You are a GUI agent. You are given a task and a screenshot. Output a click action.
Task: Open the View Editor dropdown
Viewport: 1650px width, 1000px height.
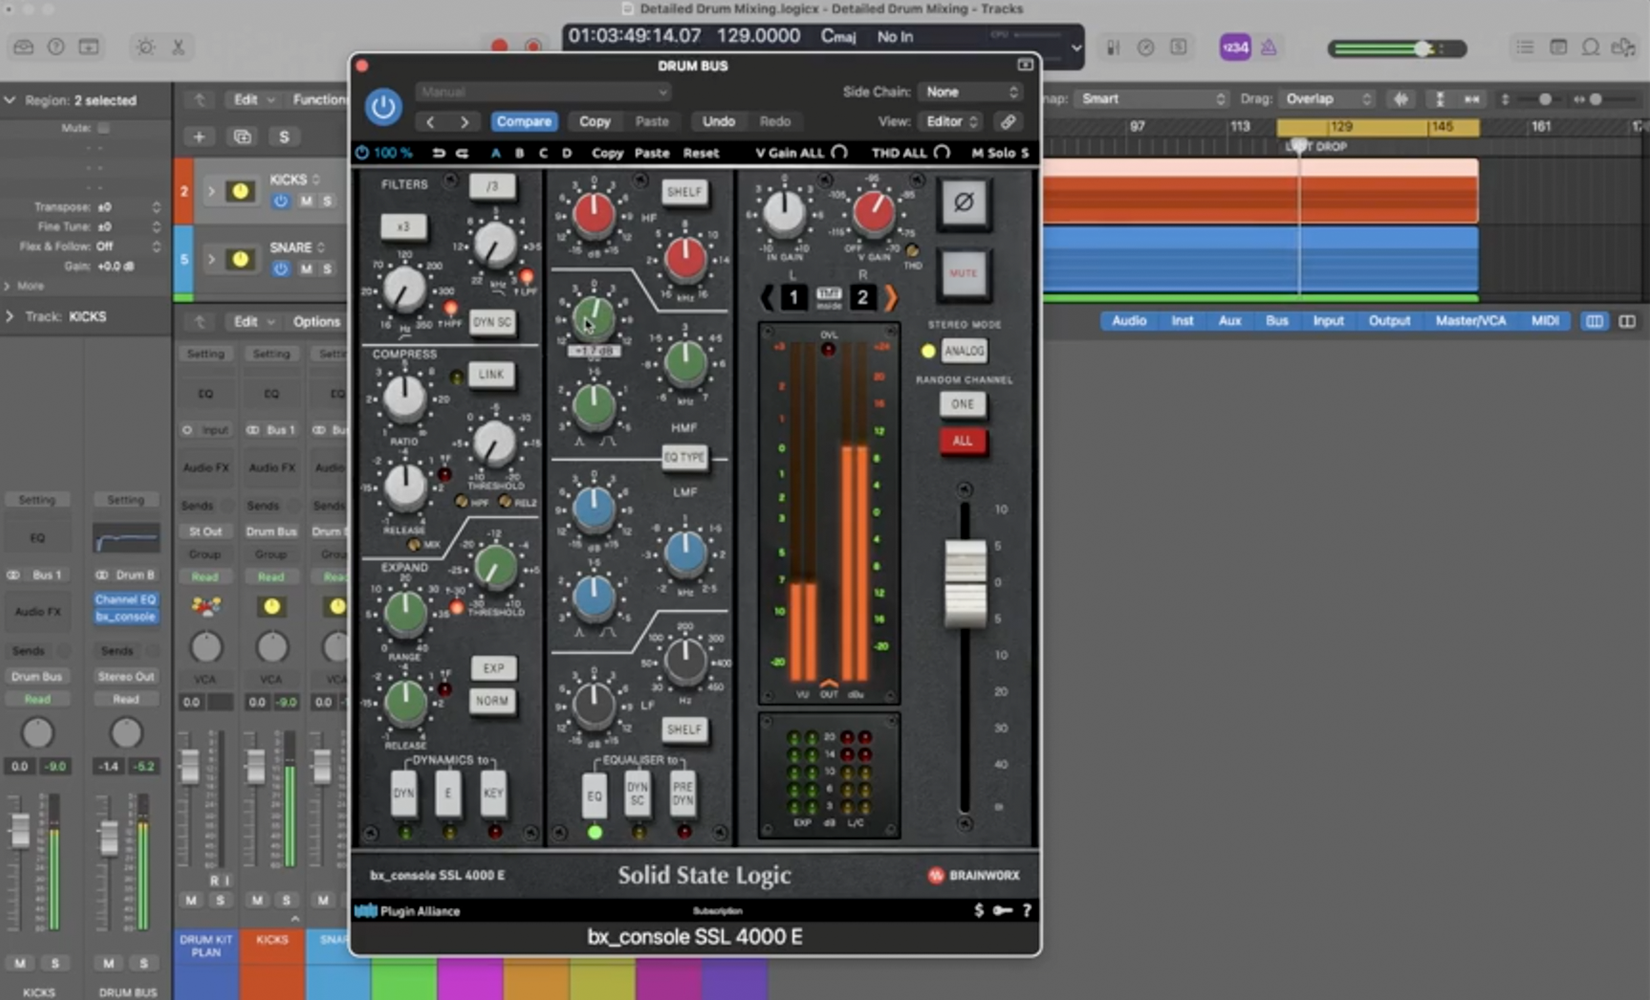[951, 121]
